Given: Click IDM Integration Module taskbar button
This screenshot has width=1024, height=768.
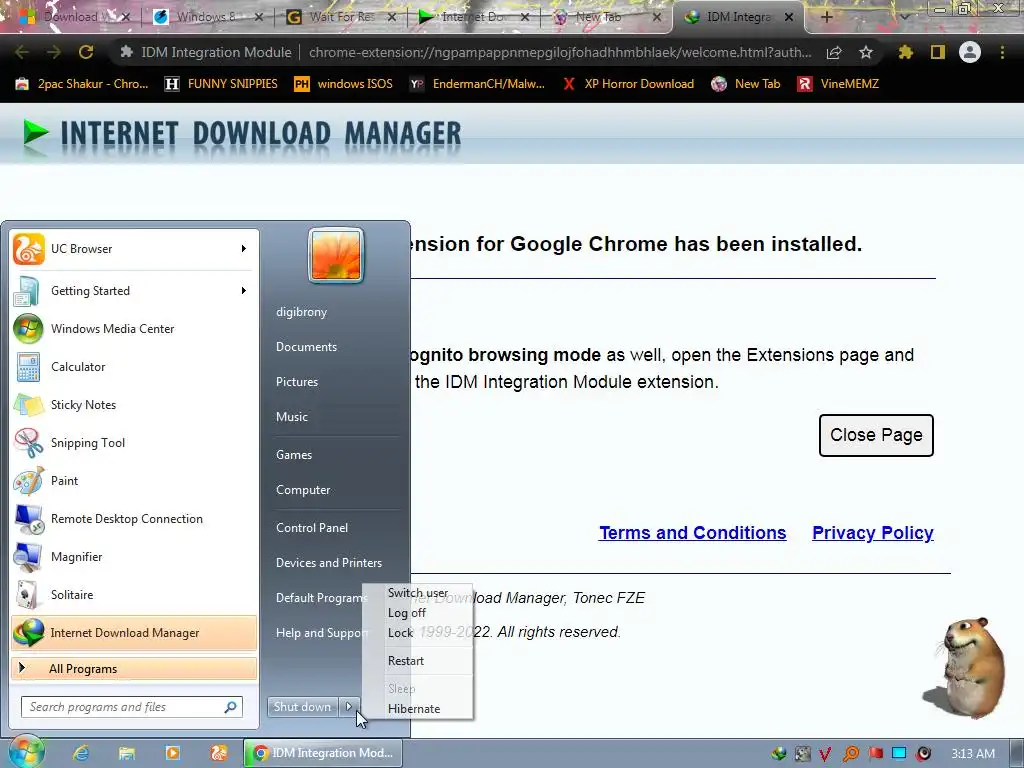Looking at the screenshot, I should point(323,753).
